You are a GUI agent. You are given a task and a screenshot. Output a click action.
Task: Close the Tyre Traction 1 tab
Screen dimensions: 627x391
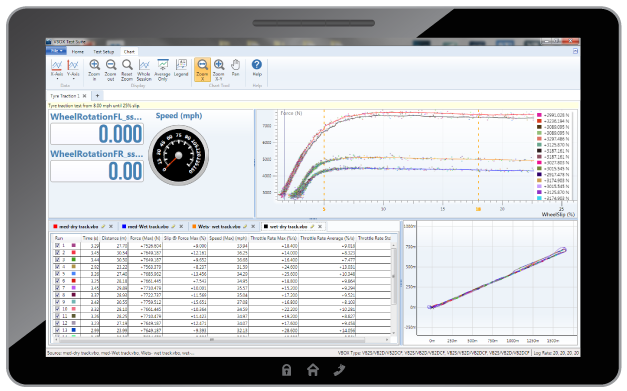[84, 96]
